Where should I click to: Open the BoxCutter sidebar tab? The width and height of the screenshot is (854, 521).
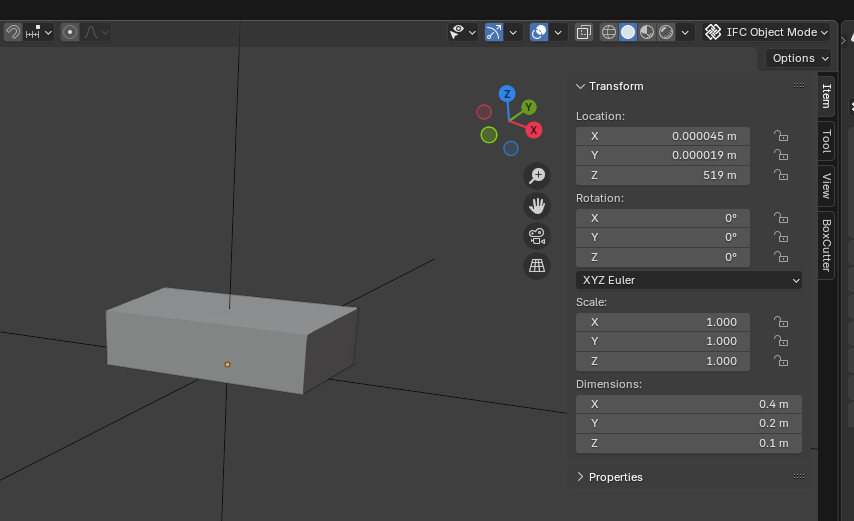pyautogui.click(x=826, y=246)
